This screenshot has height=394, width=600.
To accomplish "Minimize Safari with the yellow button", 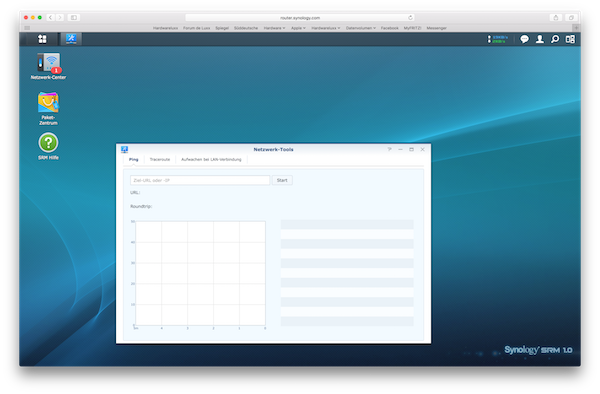I will coord(33,18).
